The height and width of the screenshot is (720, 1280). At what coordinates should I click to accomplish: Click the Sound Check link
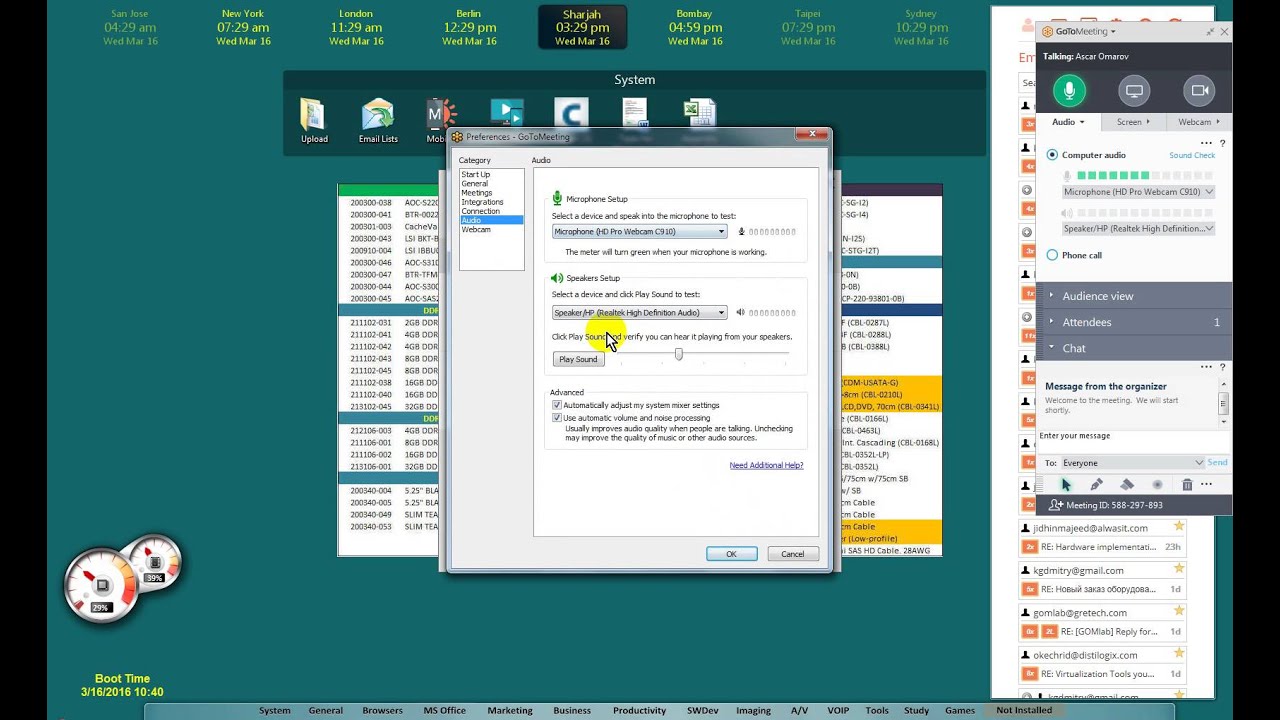coord(1192,156)
